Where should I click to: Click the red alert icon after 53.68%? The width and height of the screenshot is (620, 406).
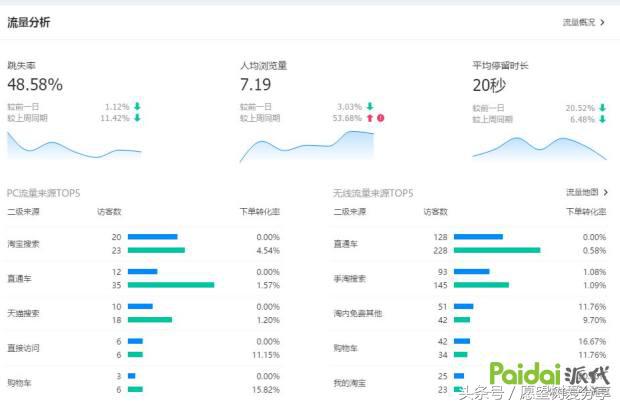[380, 118]
